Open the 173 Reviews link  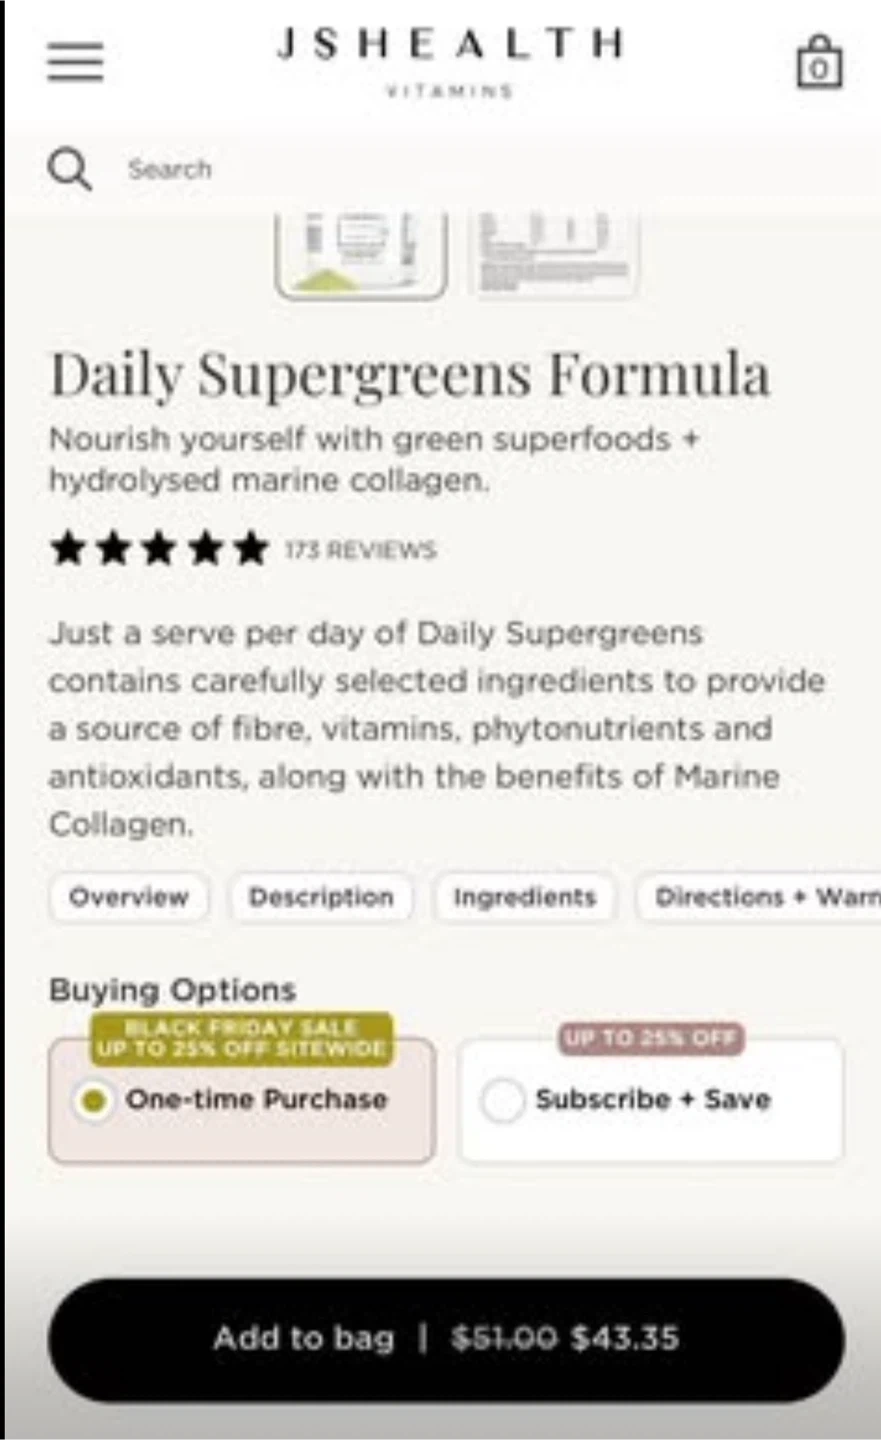pos(361,550)
